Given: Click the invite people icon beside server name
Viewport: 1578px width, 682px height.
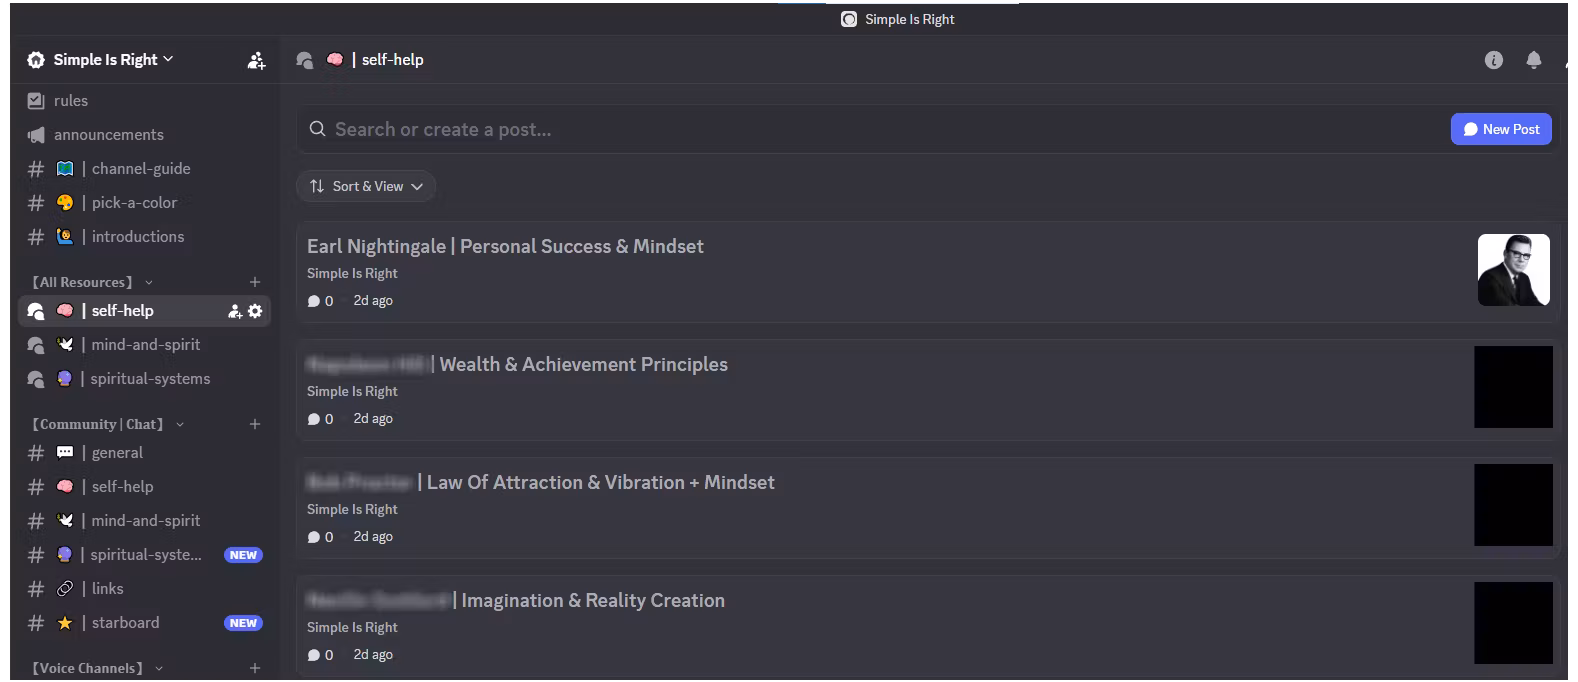Looking at the screenshot, I should tap(256, 61).
